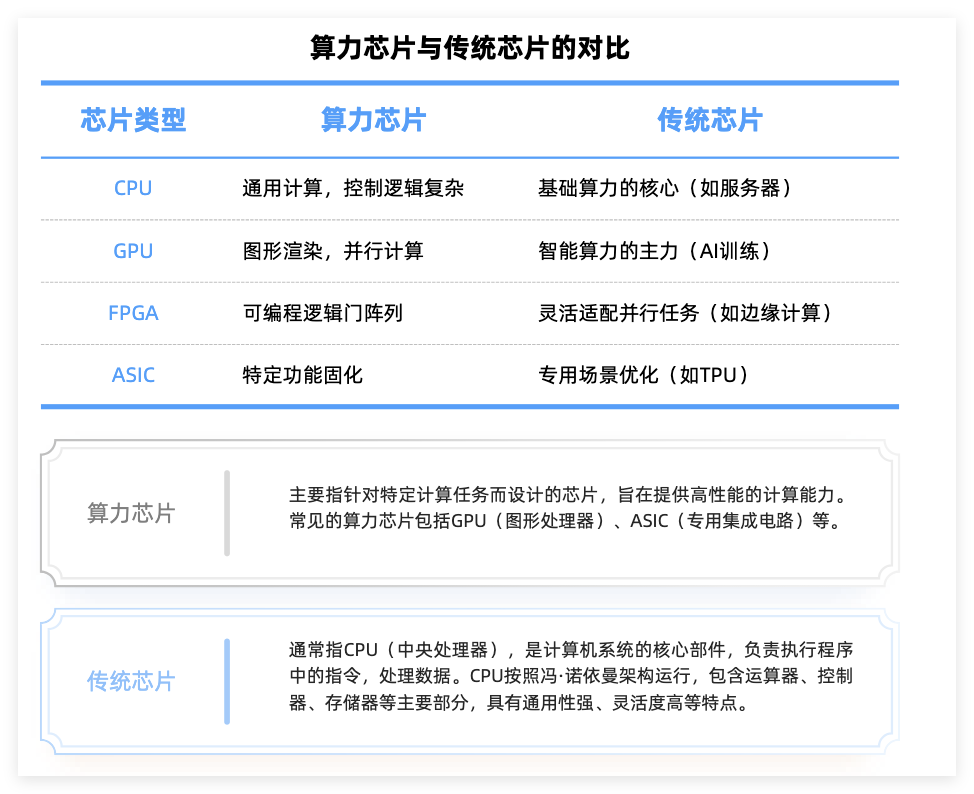Click the title 算力芯片与传统芯片的对比
The height and width of the screenshot is (794, 974).
pos(469,48)
